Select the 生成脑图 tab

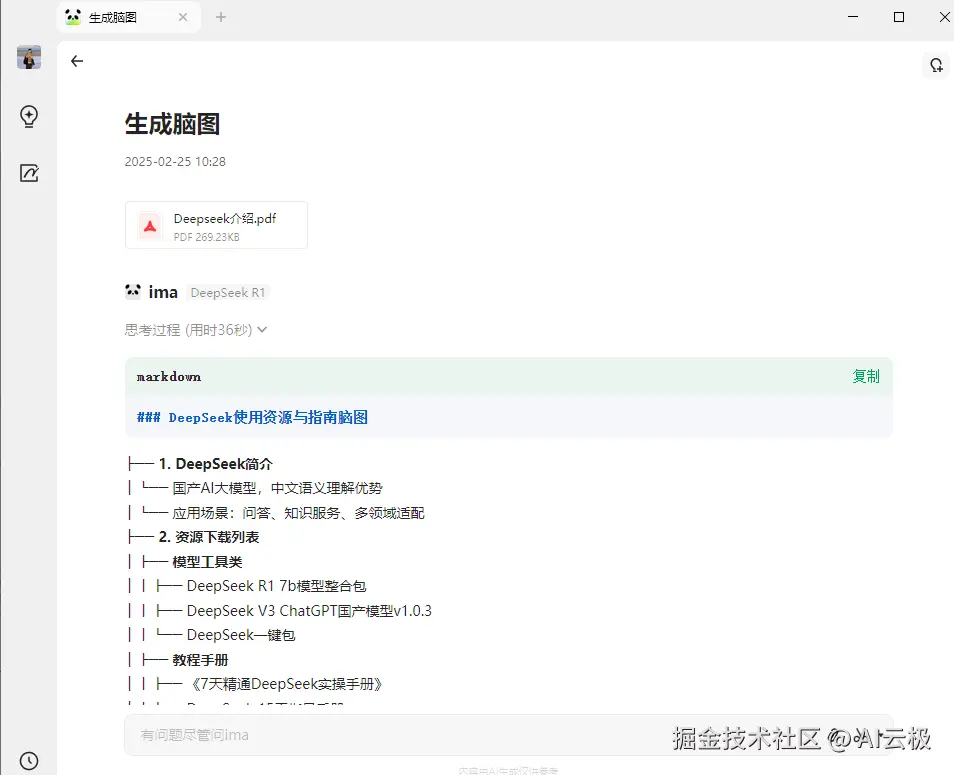(x=129, y=17)
